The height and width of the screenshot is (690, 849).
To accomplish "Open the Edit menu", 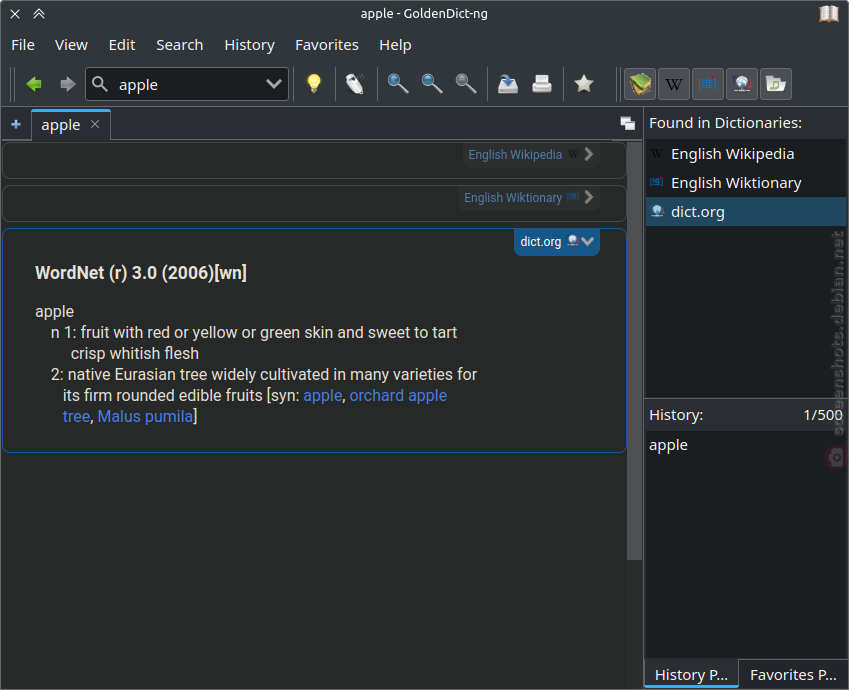I will click(122, 45).
